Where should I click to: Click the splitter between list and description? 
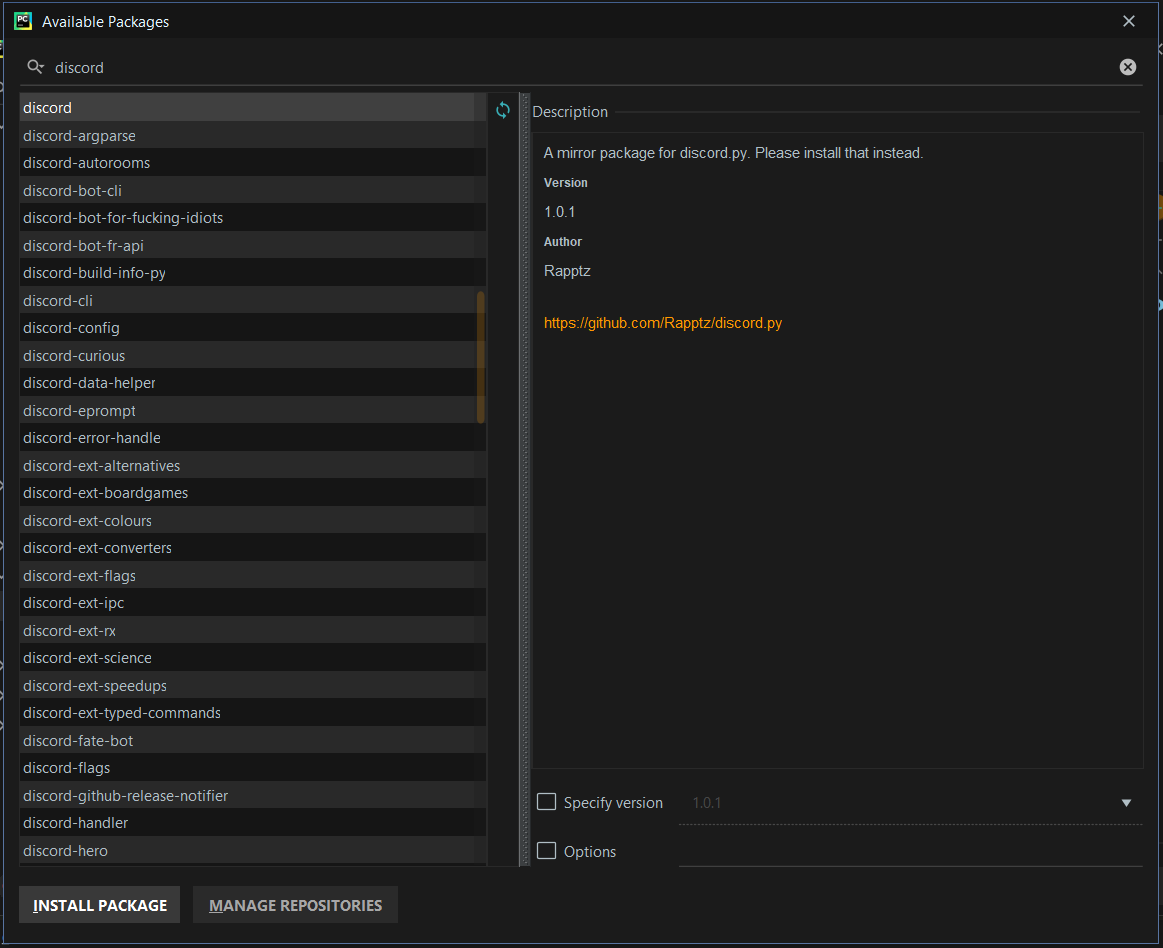pyautogui.click(x=525, y=479)
